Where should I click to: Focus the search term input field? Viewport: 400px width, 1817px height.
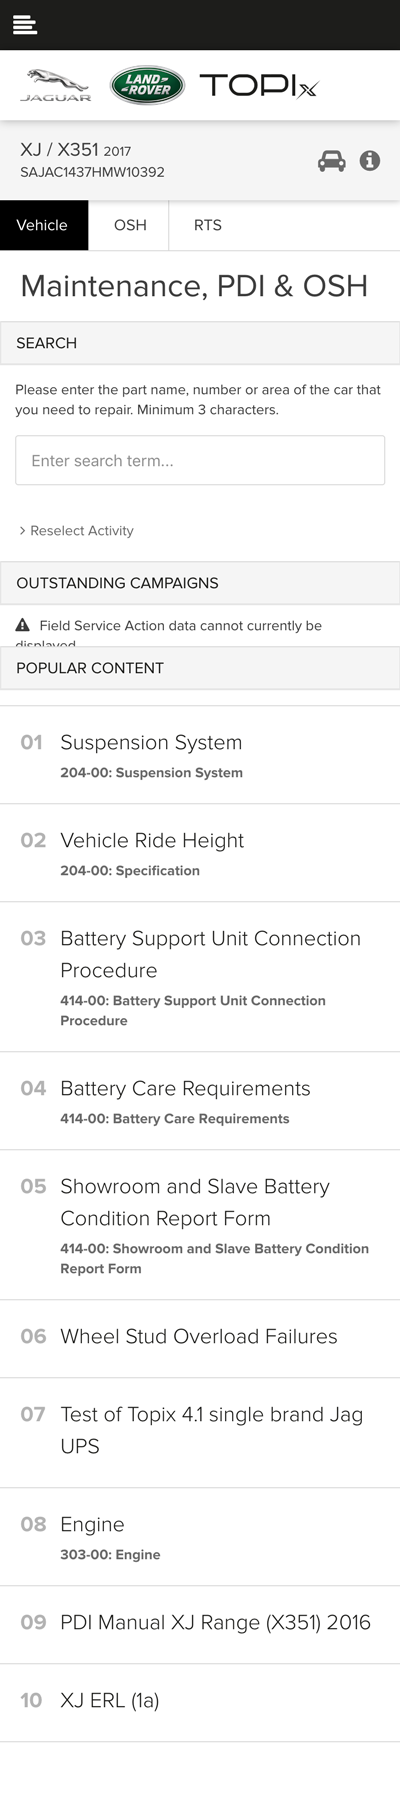200,461
